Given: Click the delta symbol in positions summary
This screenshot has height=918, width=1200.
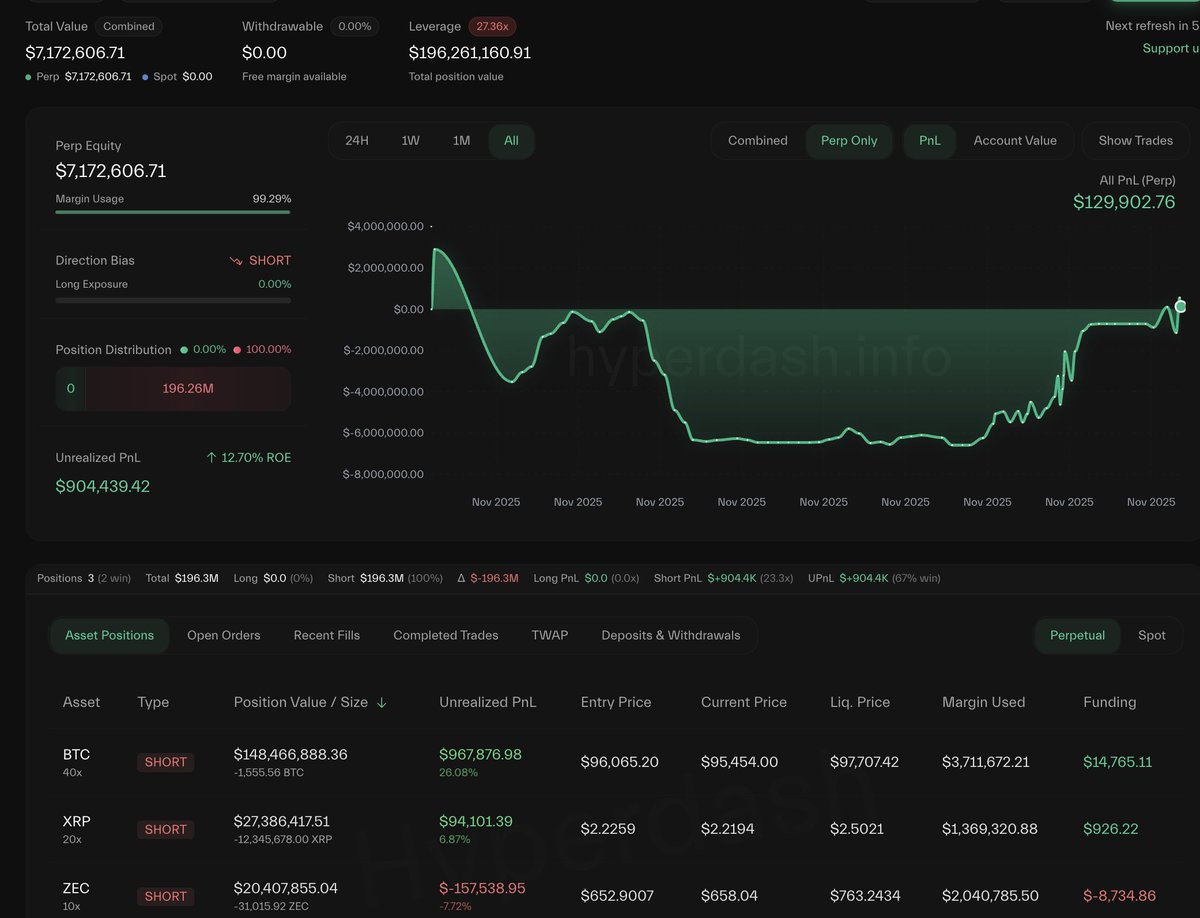Looking at the screenshot, I should pyautogui.click(x=461, y=578).
